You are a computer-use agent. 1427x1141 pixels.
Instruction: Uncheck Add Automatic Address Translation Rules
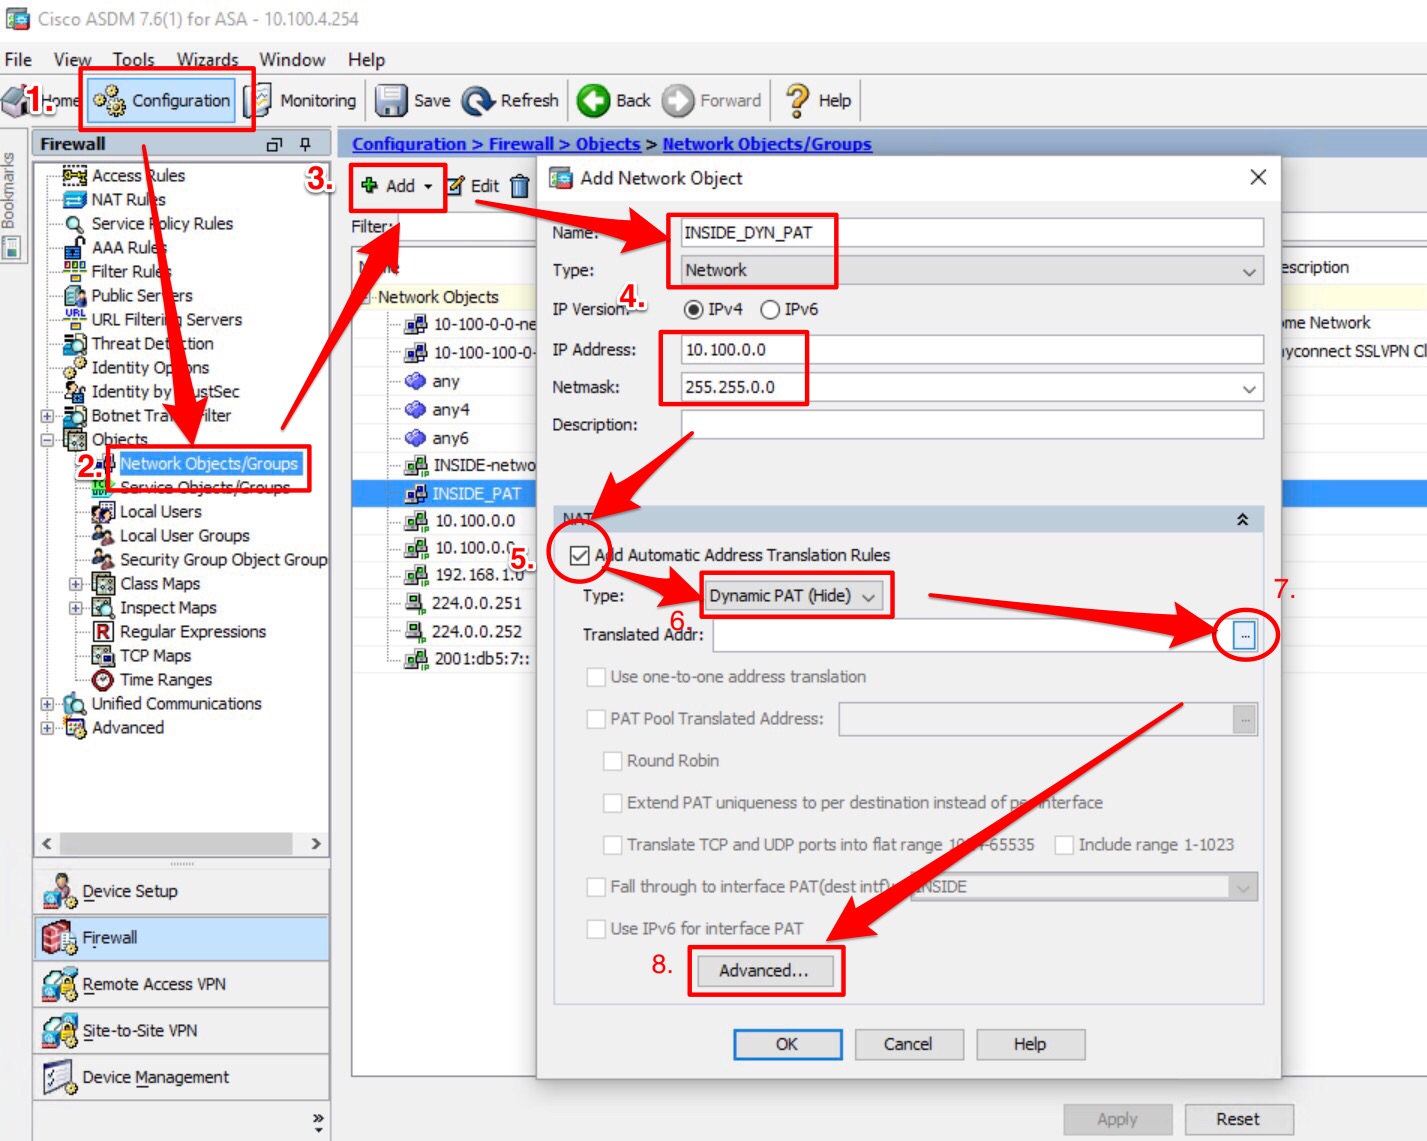pyautogui.click(x=579, y=555)
